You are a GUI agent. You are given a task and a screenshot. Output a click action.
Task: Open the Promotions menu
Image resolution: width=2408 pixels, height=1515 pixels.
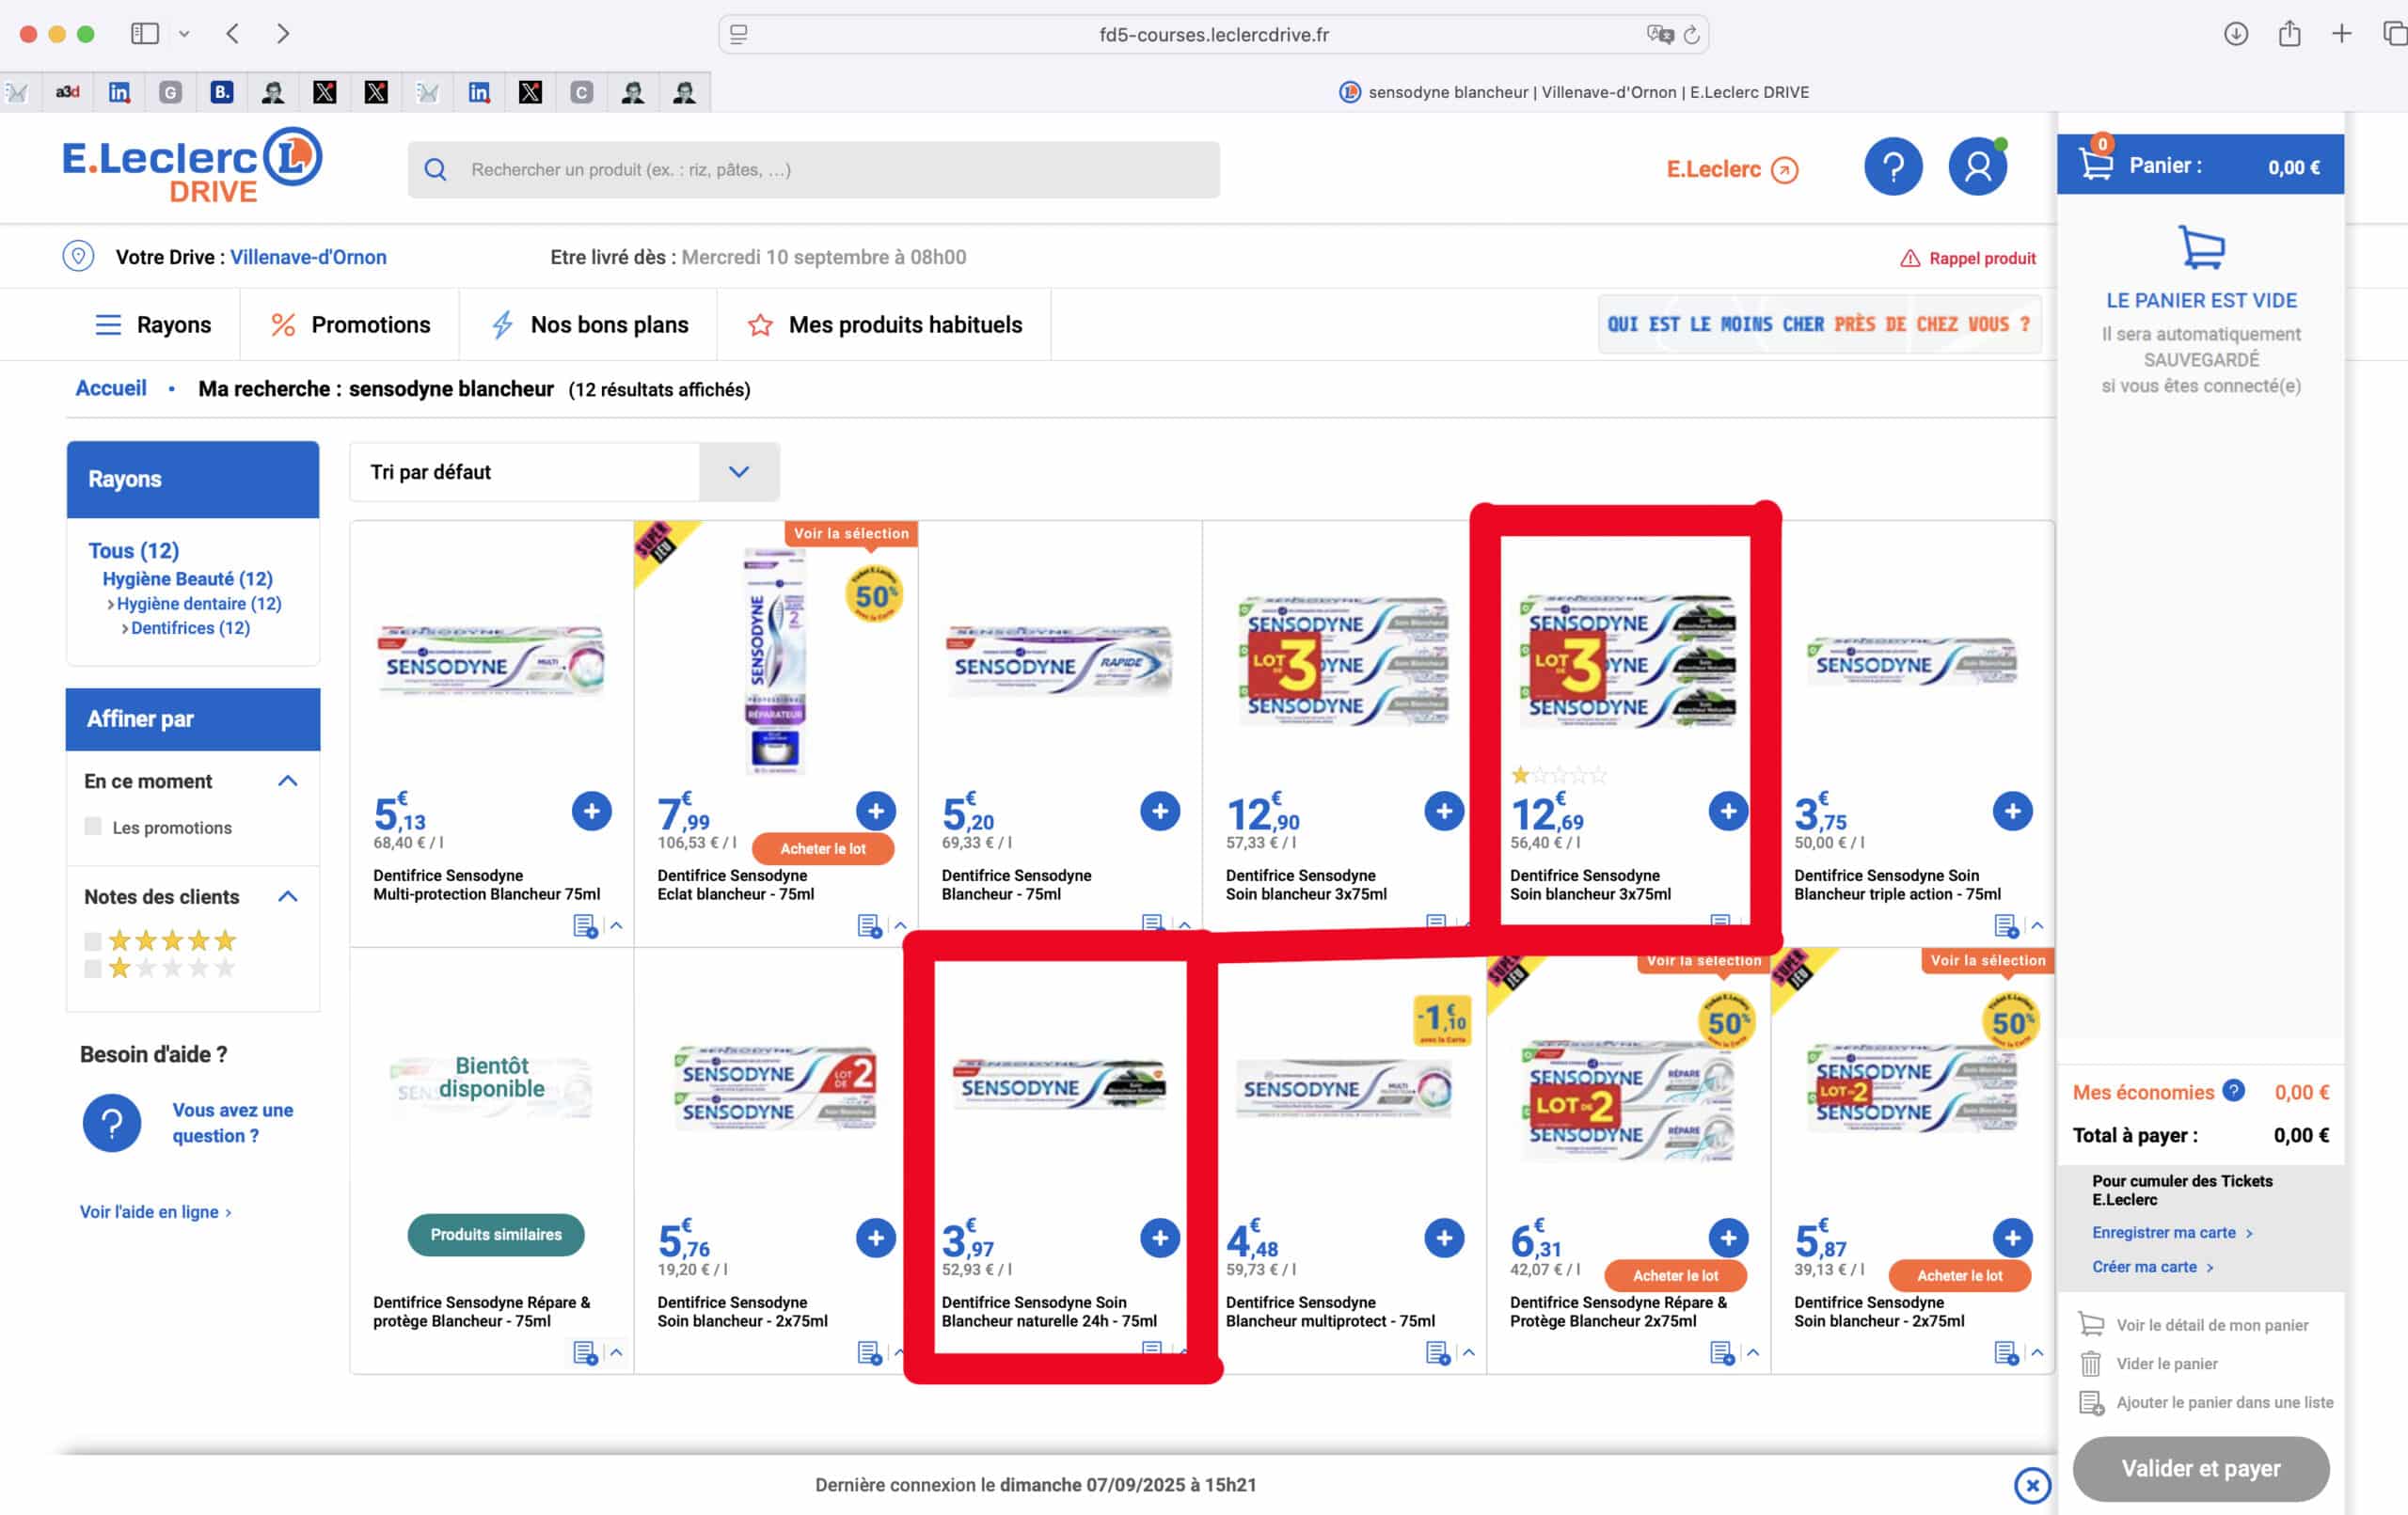(350, 324)
